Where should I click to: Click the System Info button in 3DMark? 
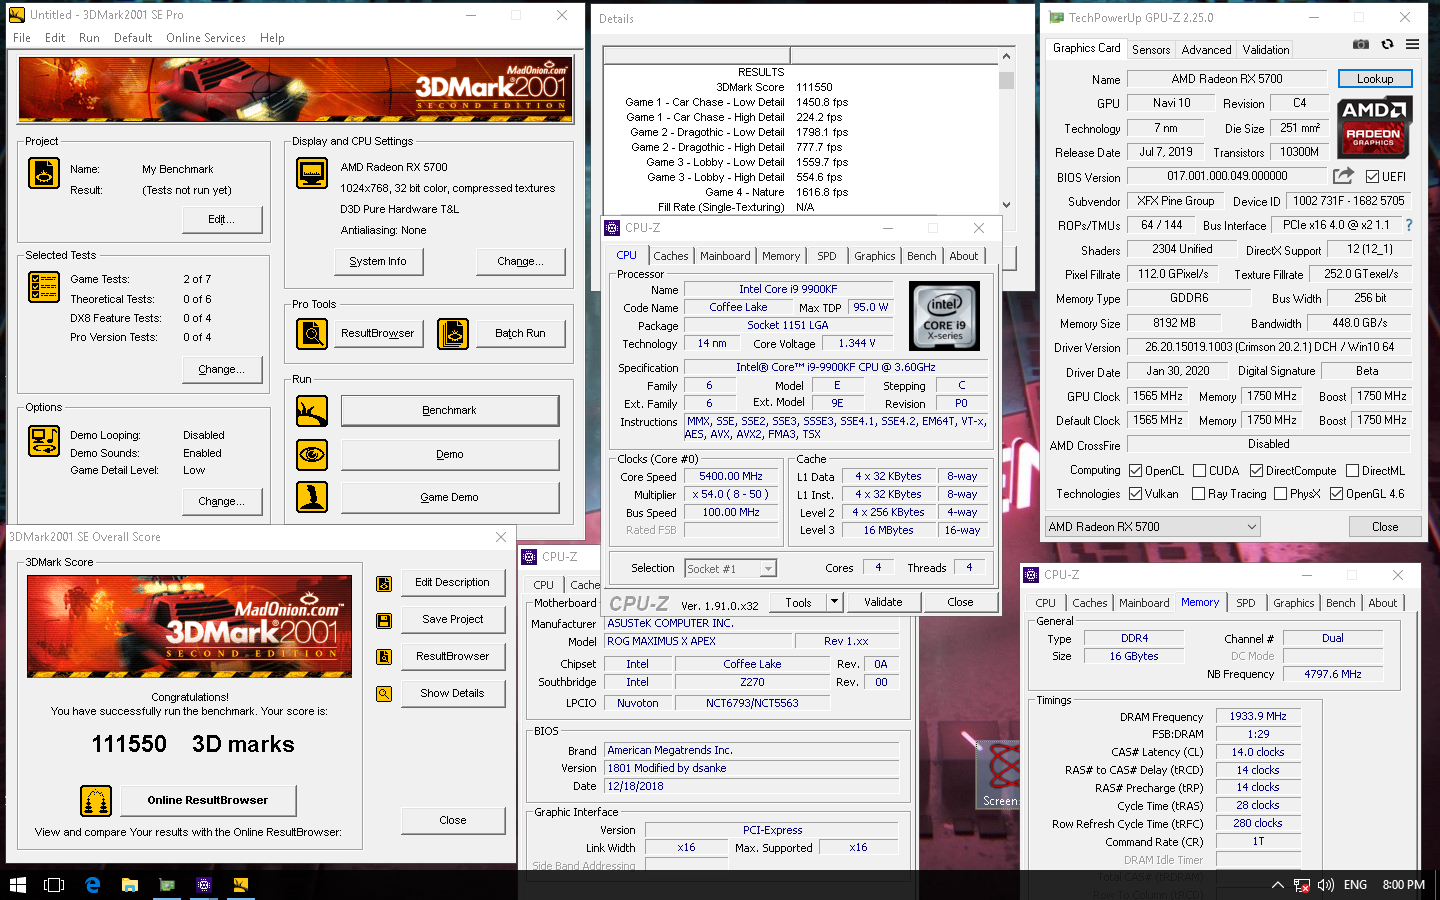378,261
